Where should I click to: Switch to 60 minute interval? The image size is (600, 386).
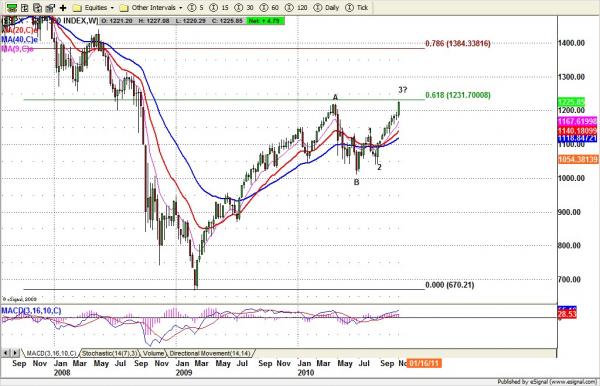pos(269,8)
